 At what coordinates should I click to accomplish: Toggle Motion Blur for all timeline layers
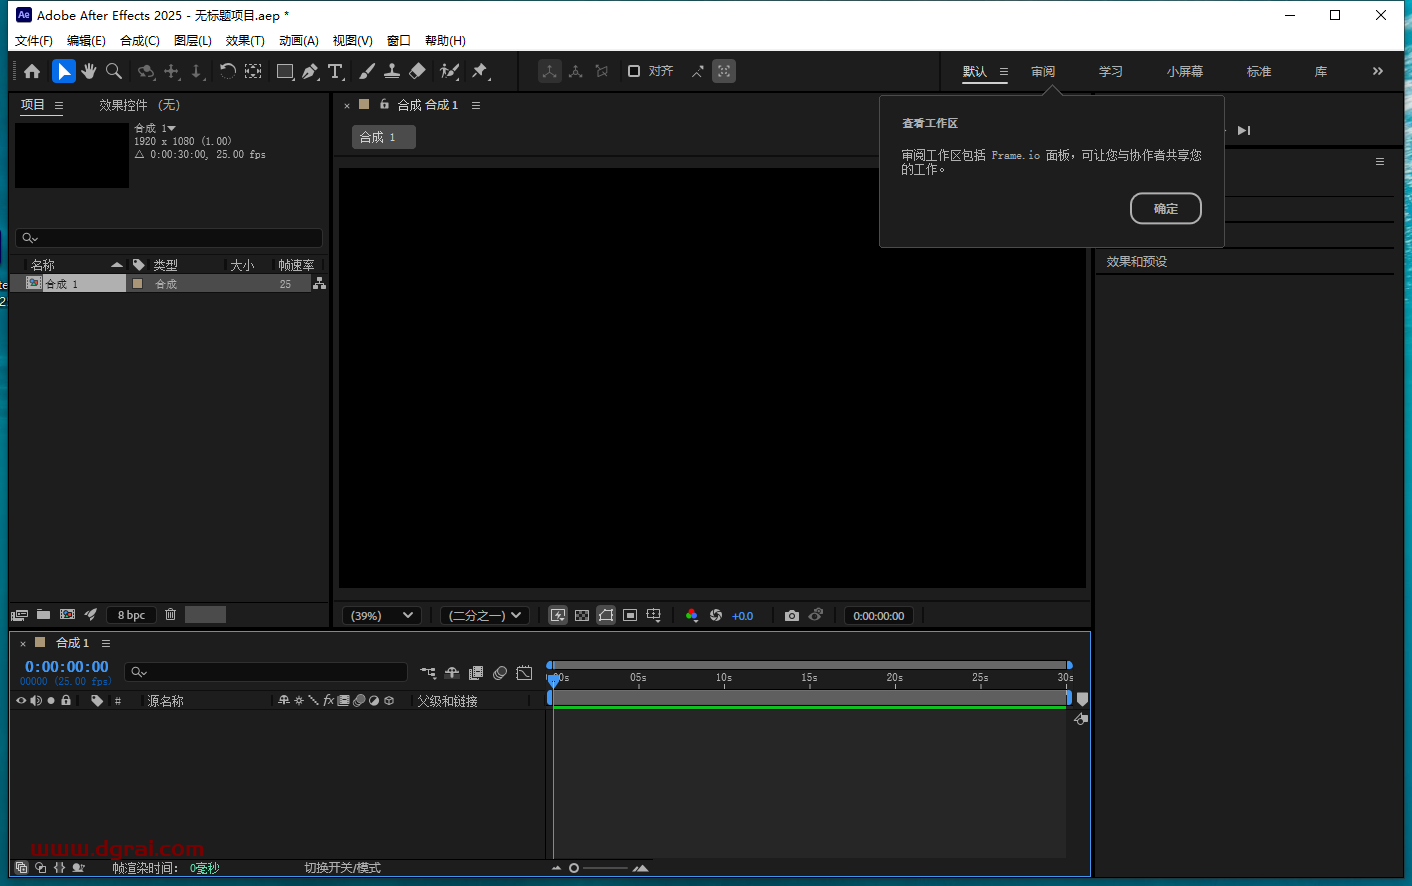coord(500,673)
